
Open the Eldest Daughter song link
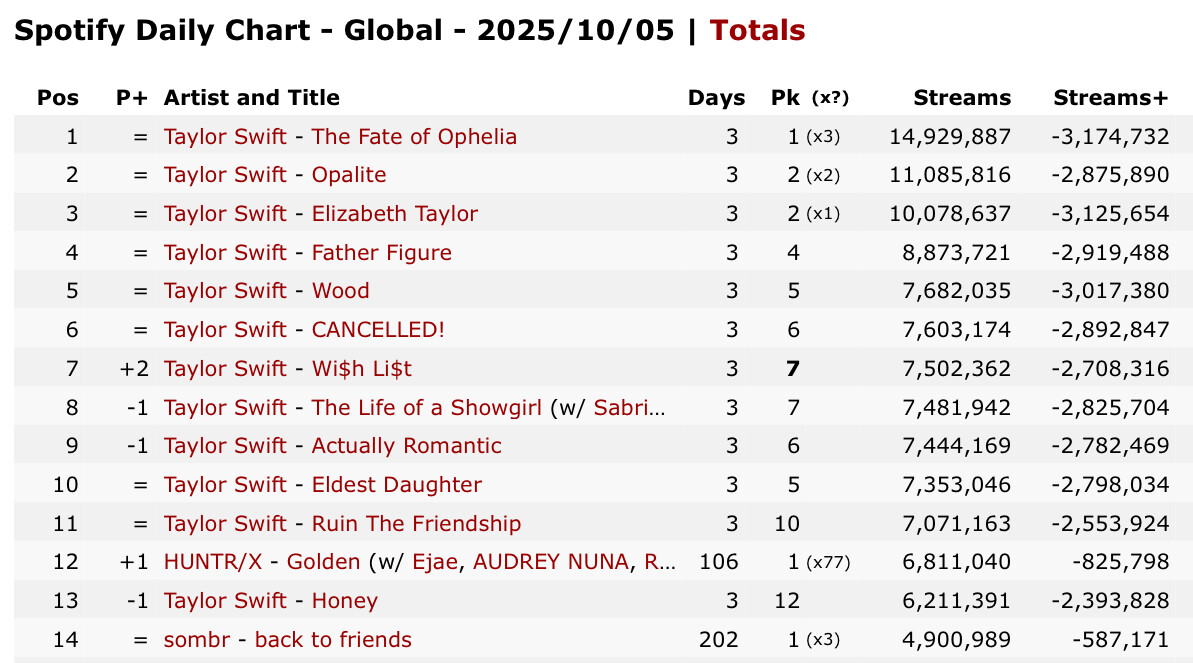(x=396, y=485)
